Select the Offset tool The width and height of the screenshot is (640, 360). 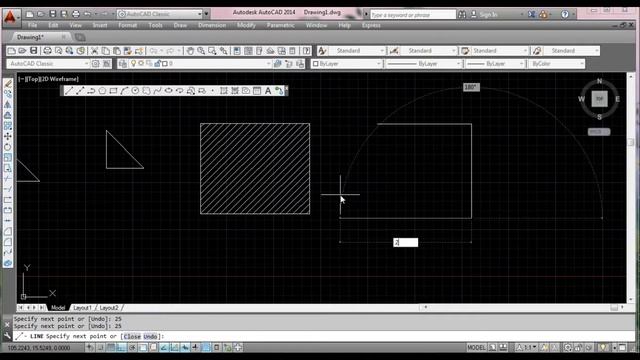coord(8,115)
